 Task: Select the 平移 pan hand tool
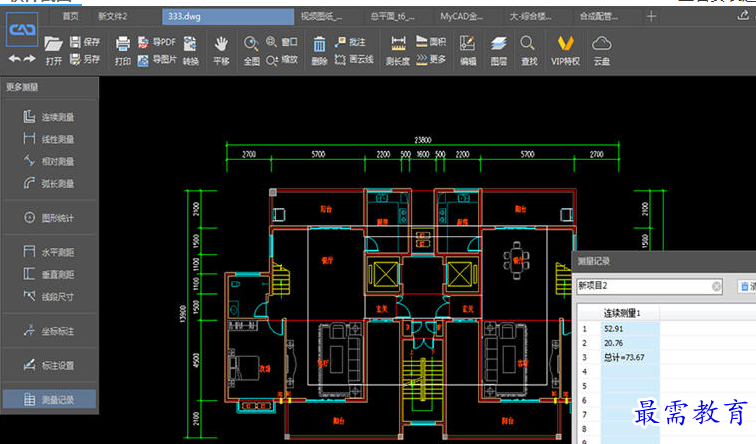click(221, 51)
